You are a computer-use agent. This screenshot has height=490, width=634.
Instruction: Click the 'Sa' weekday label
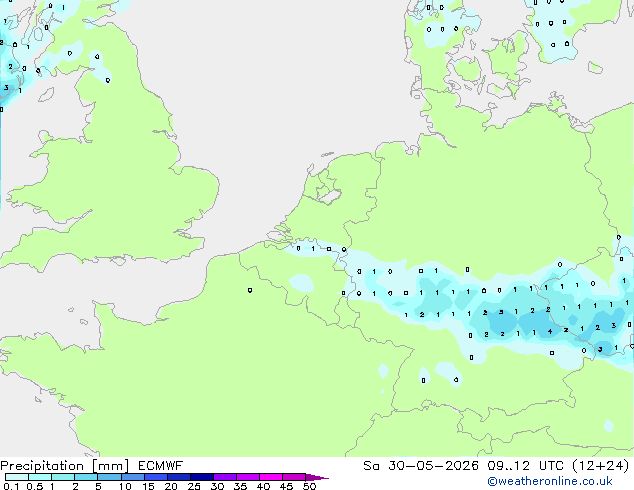371,466
